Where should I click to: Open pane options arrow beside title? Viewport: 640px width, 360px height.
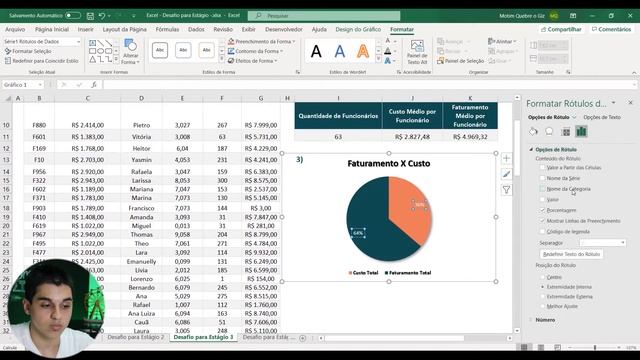[x=613, y=103]
